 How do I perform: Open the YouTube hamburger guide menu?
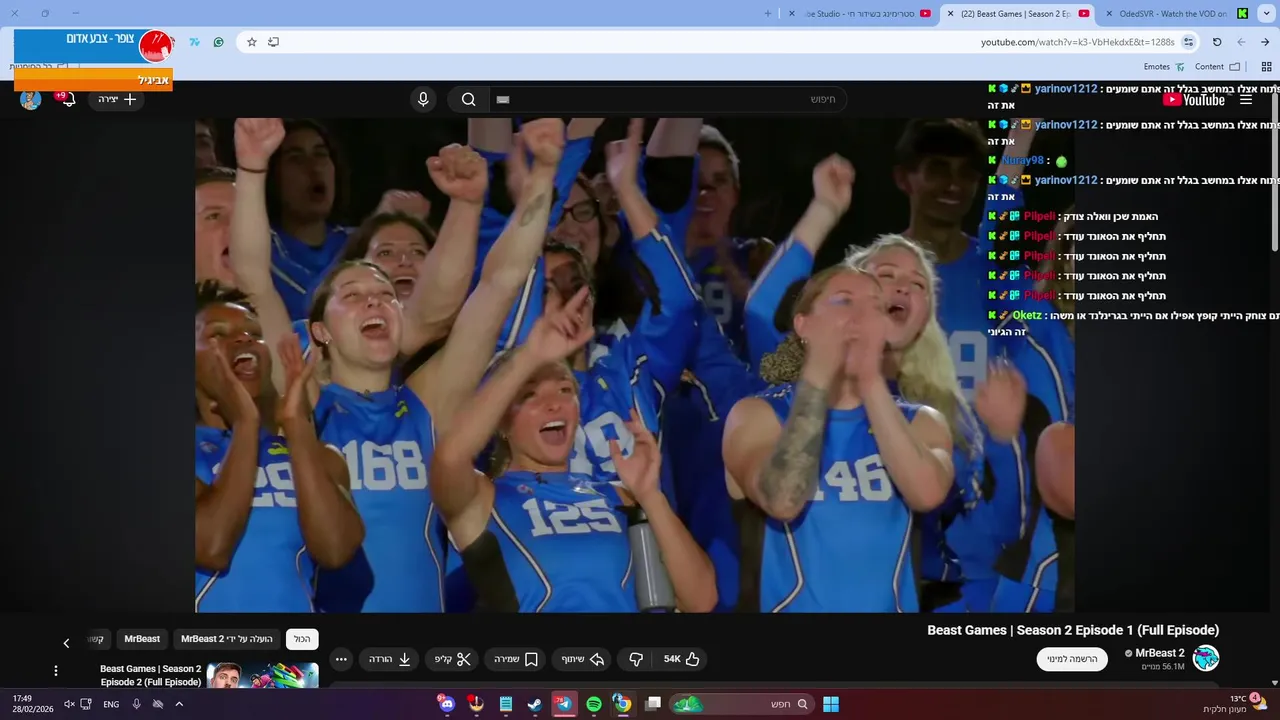click(x=1246, y=99)
